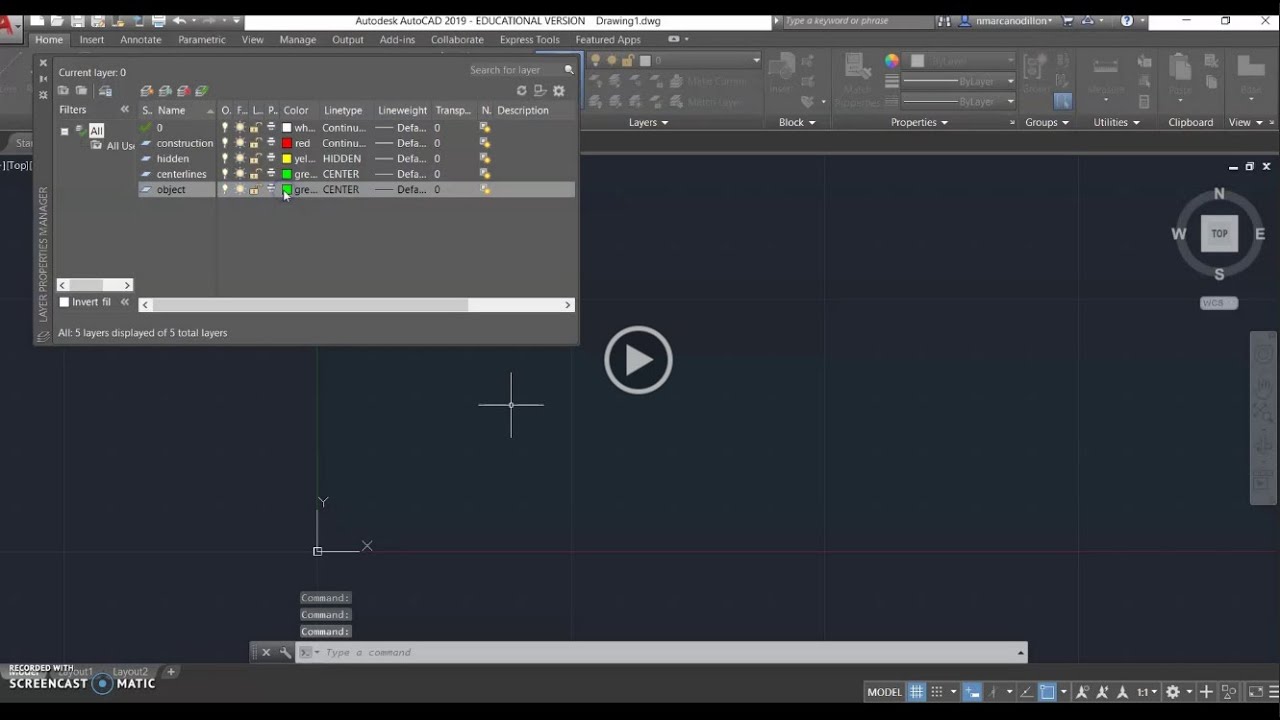
Task: Click the Refresh layer list icon
Action: click(521, 91)
